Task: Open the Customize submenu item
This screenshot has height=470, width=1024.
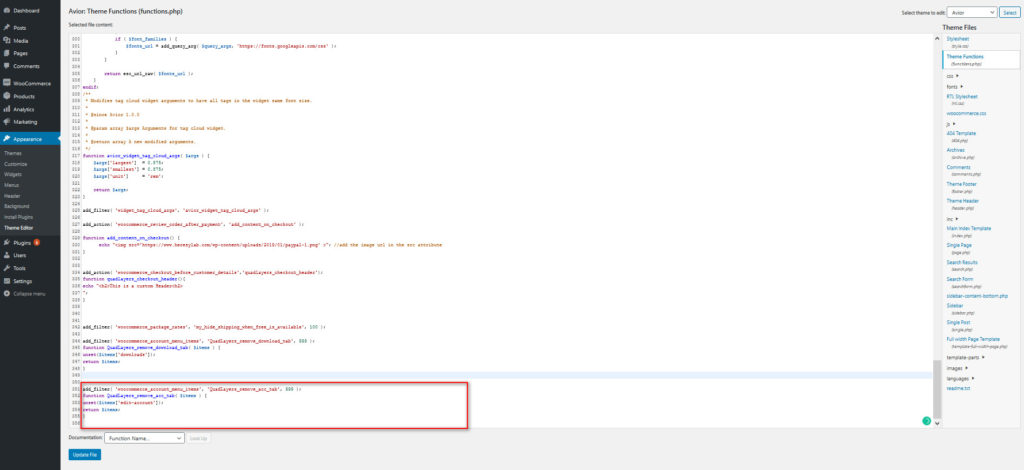Action: tap(16, 164)
